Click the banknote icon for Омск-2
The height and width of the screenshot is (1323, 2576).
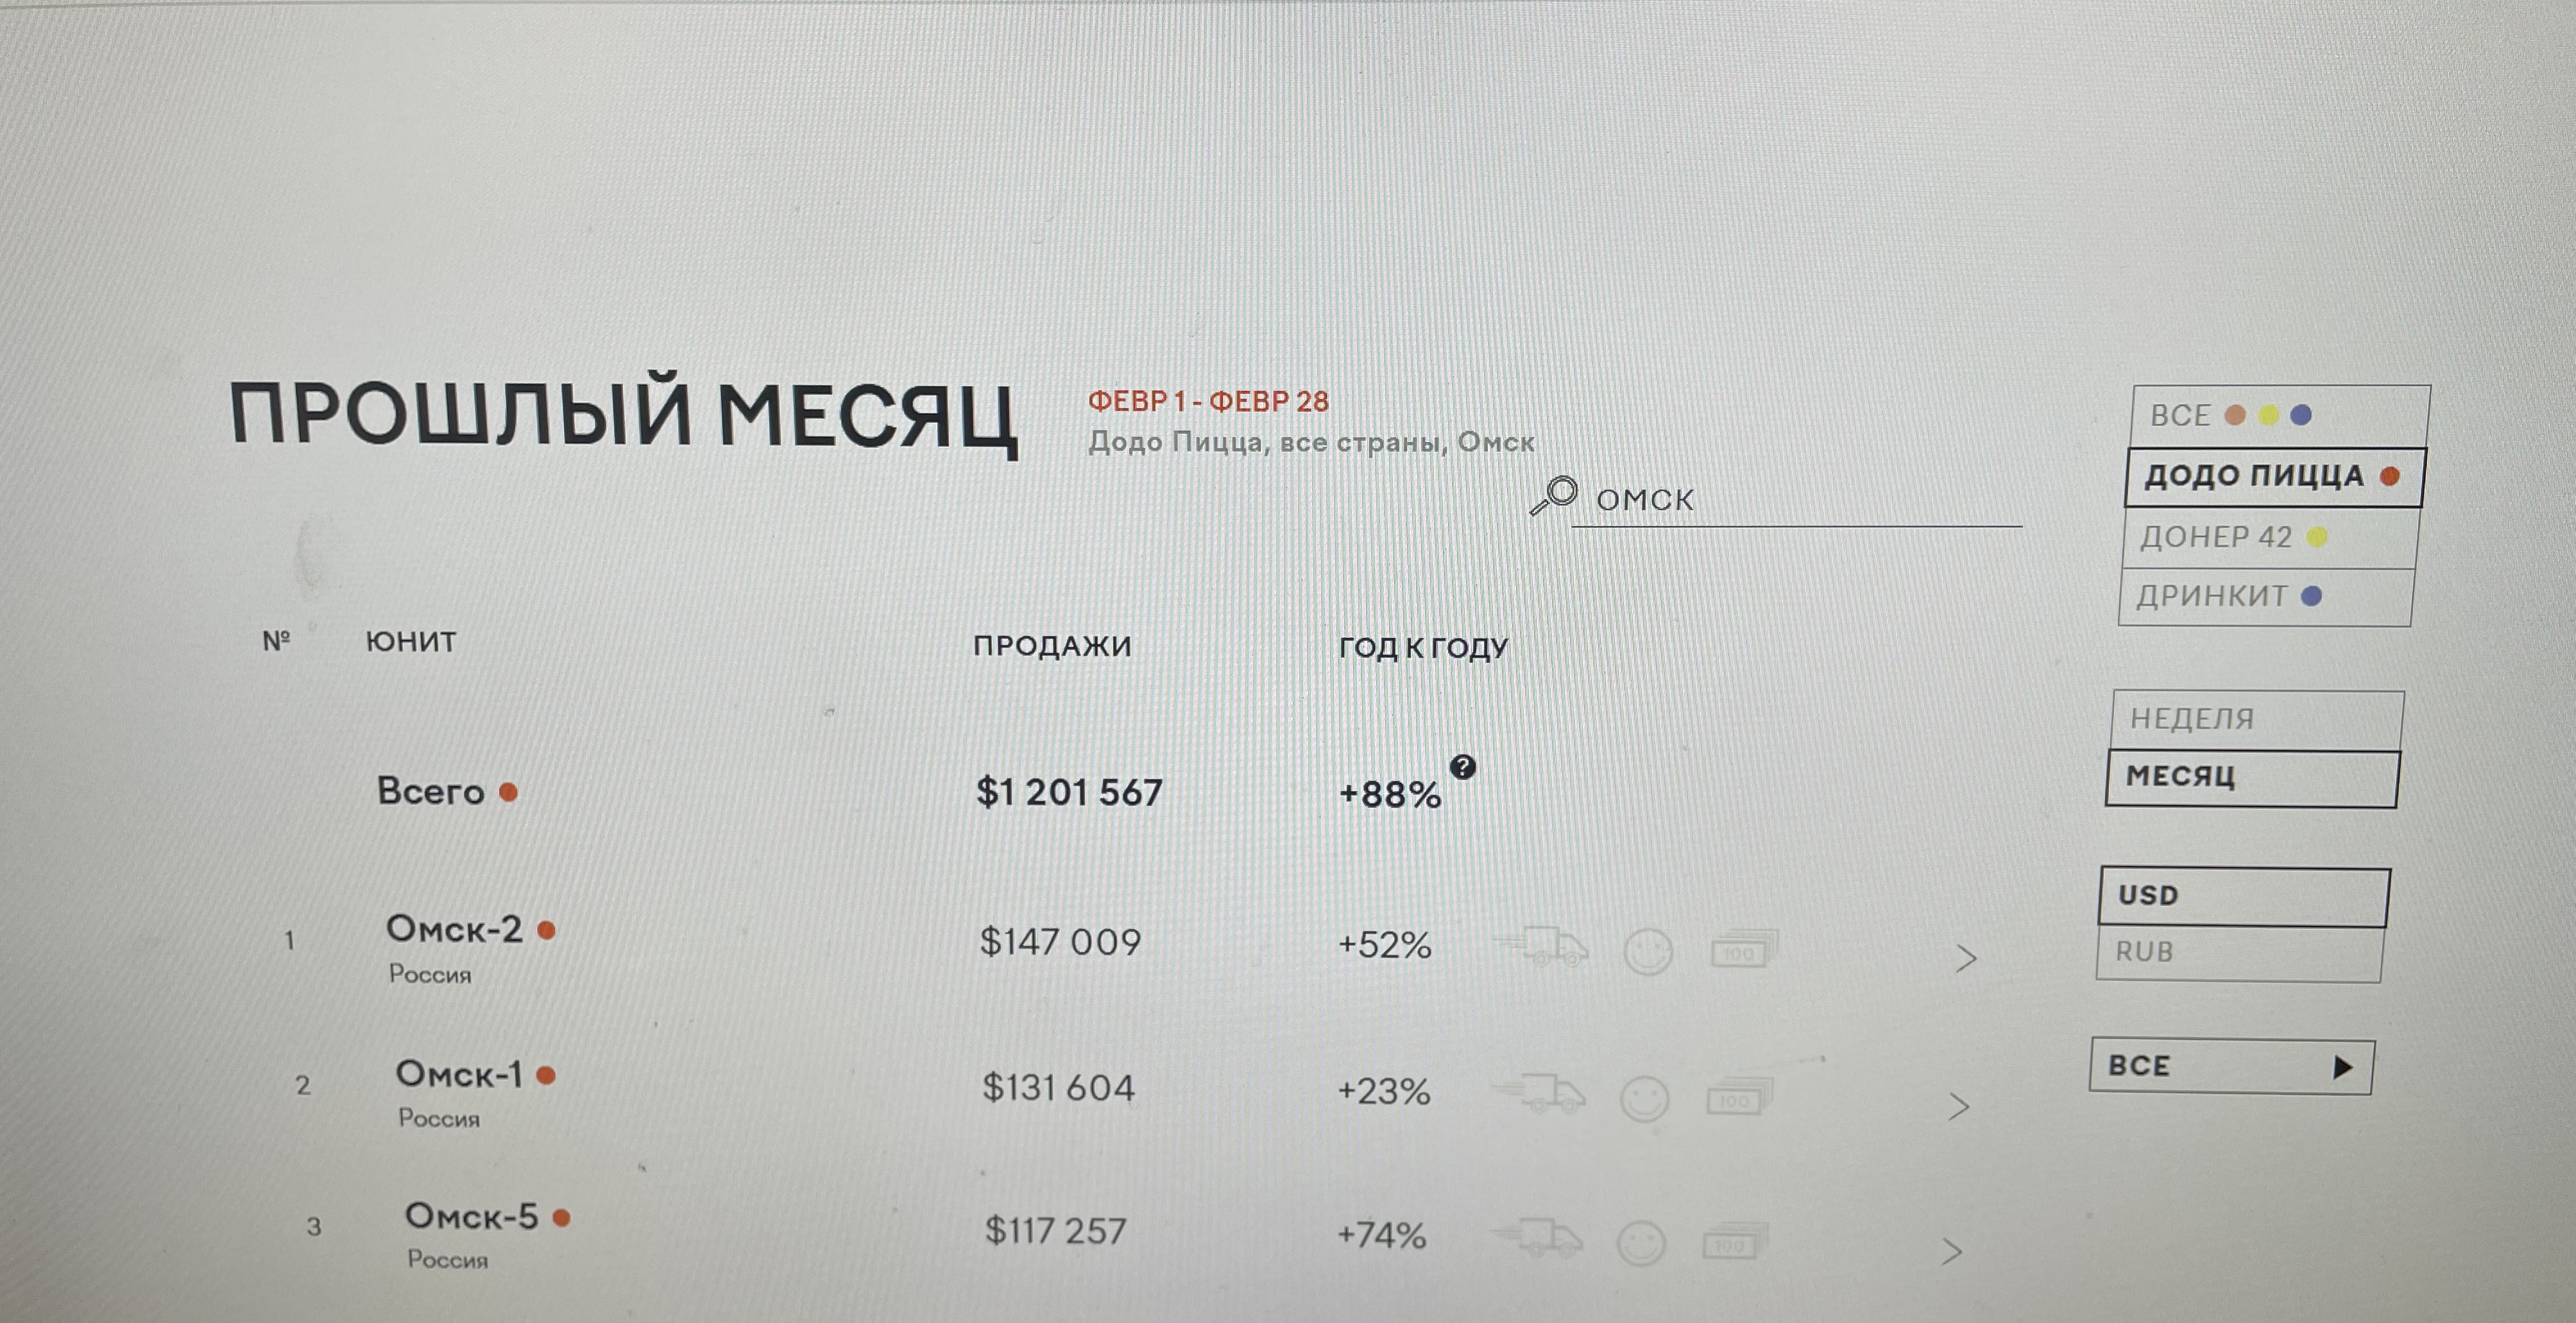coord(1742,950)
